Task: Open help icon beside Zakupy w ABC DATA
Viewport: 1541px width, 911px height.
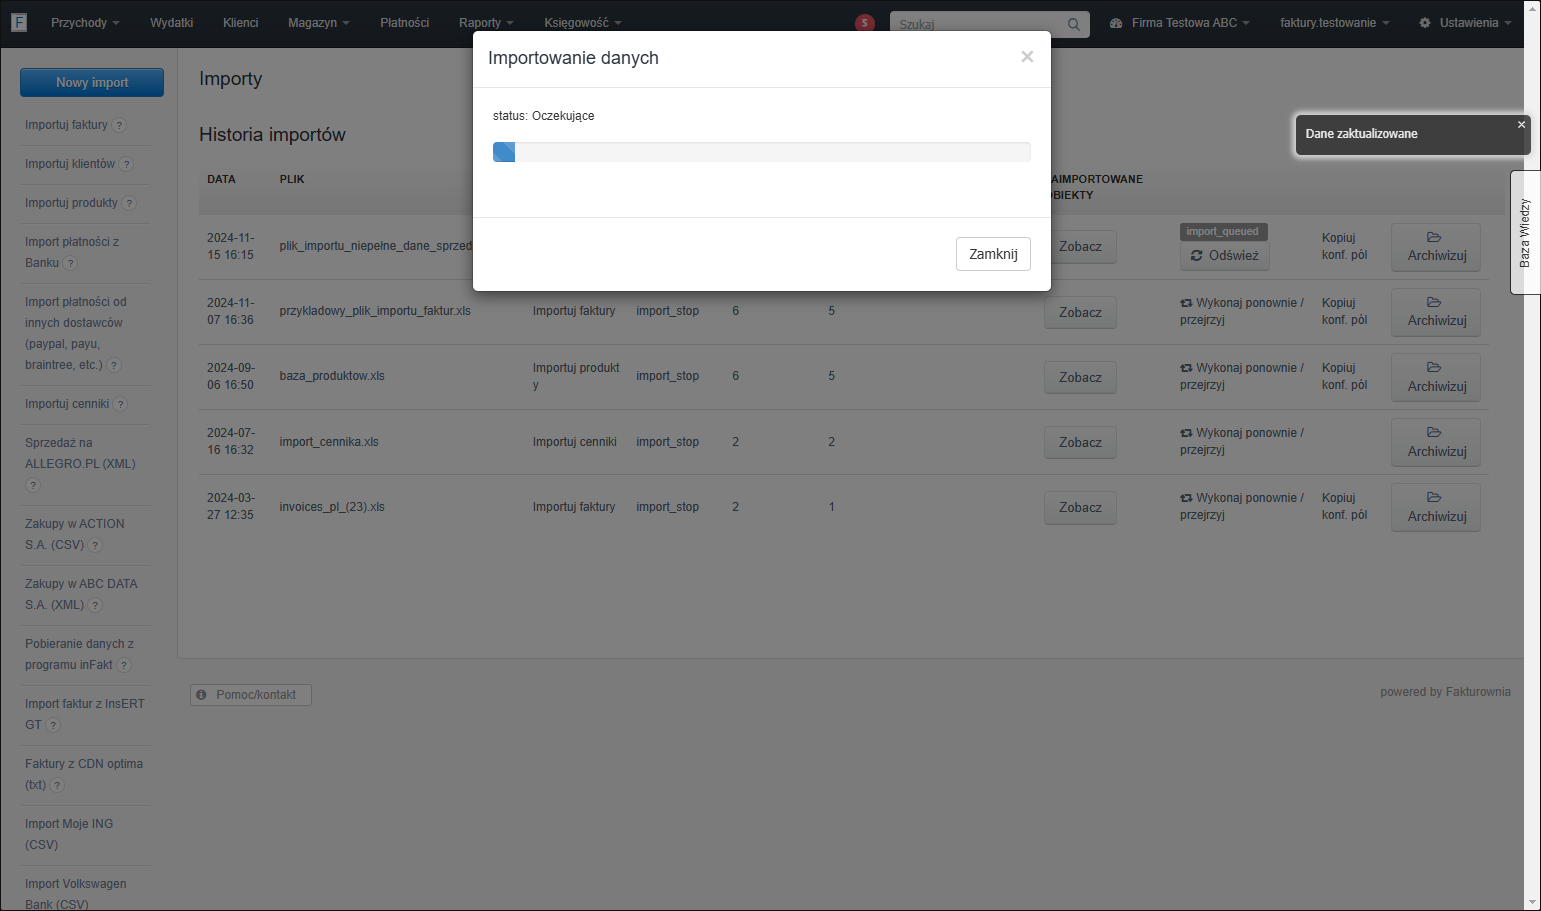Action: point(95,605)
